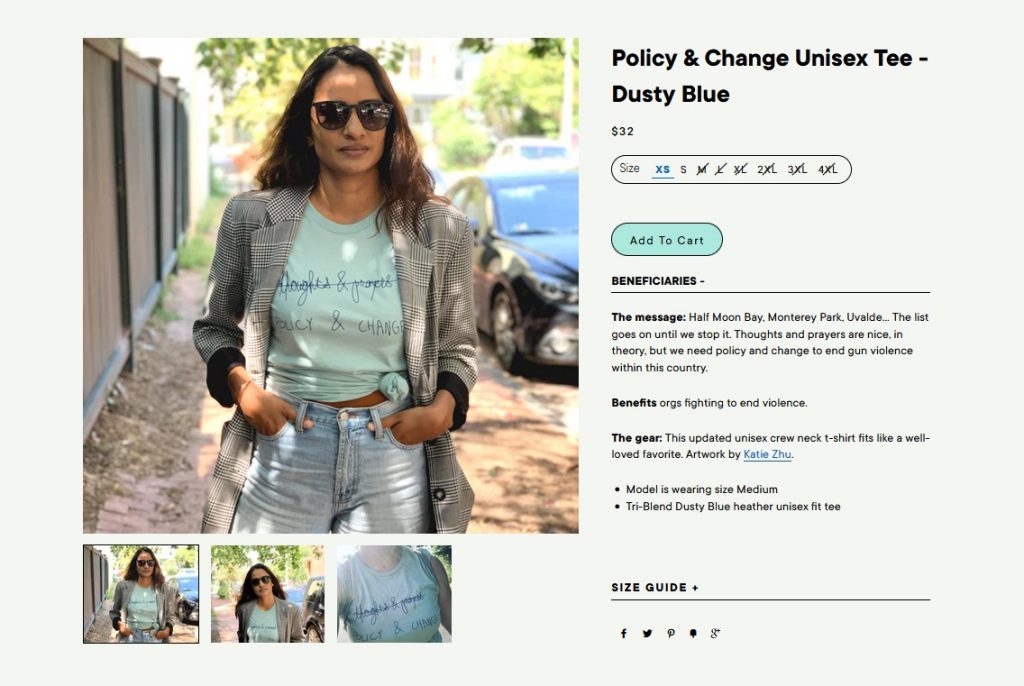This screenshot has width=1024, height=686.
Task: Select the crossed-out 2XL size
Action: [767, 169]
